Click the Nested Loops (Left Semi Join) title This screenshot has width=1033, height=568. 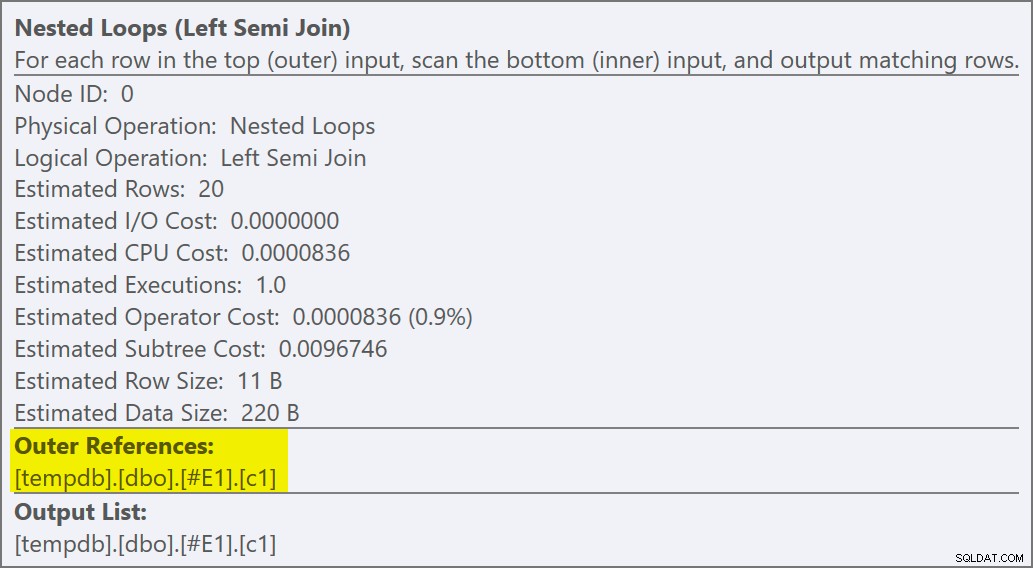(182, 28)
